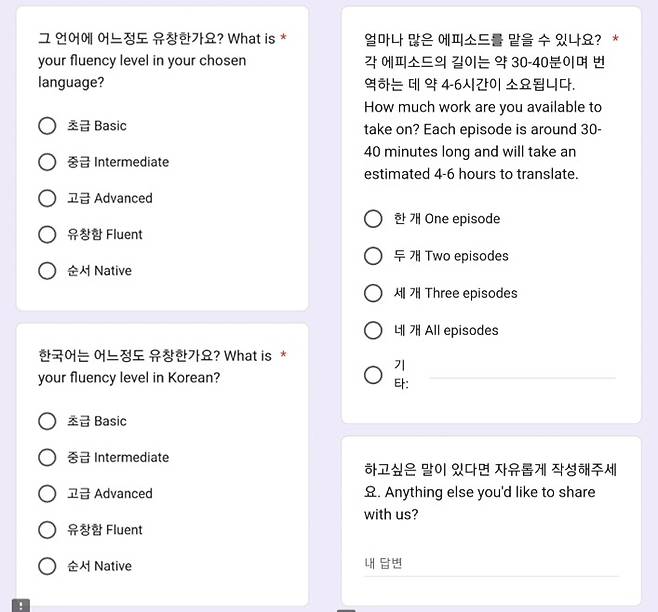The height and width of the screenshot is (612, 658).
Task: Pick 유창함 Fluent for chosen language fluency
Action: click(47, 234)
